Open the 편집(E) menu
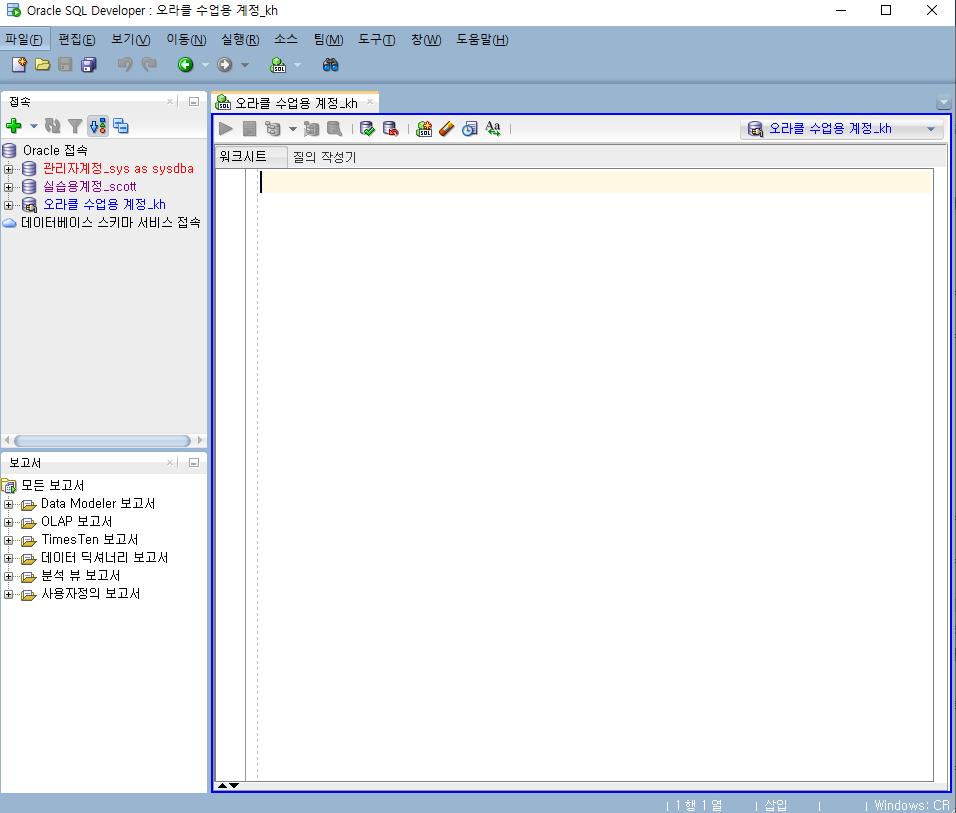The width and height of the screenshot is (956, 813). 77,40
